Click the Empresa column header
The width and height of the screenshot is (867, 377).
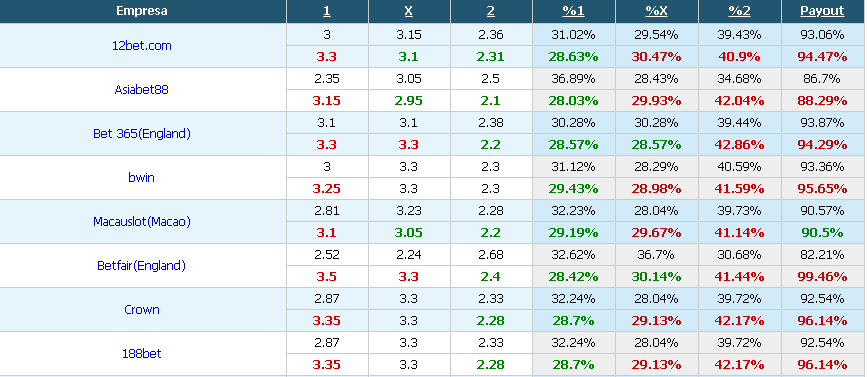(142, 11)
